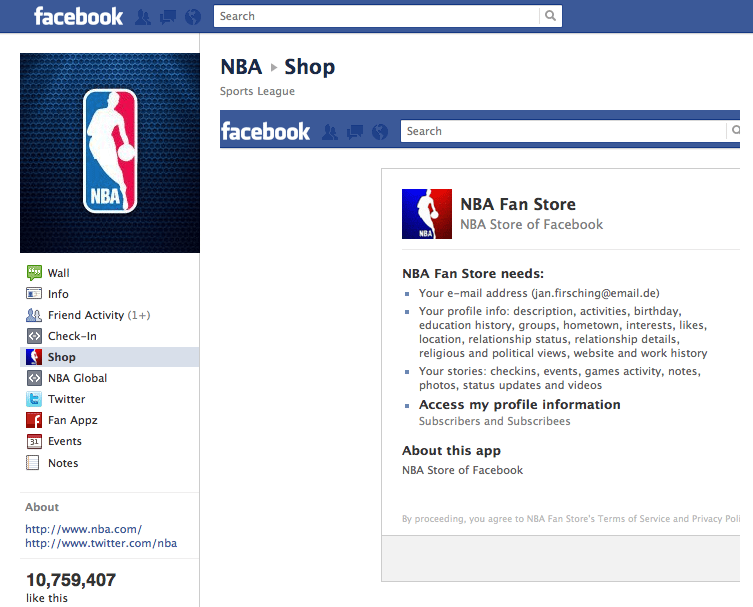Open the Events section
The height and width of the screenshot is (607, 753).
tap(65, 441)
